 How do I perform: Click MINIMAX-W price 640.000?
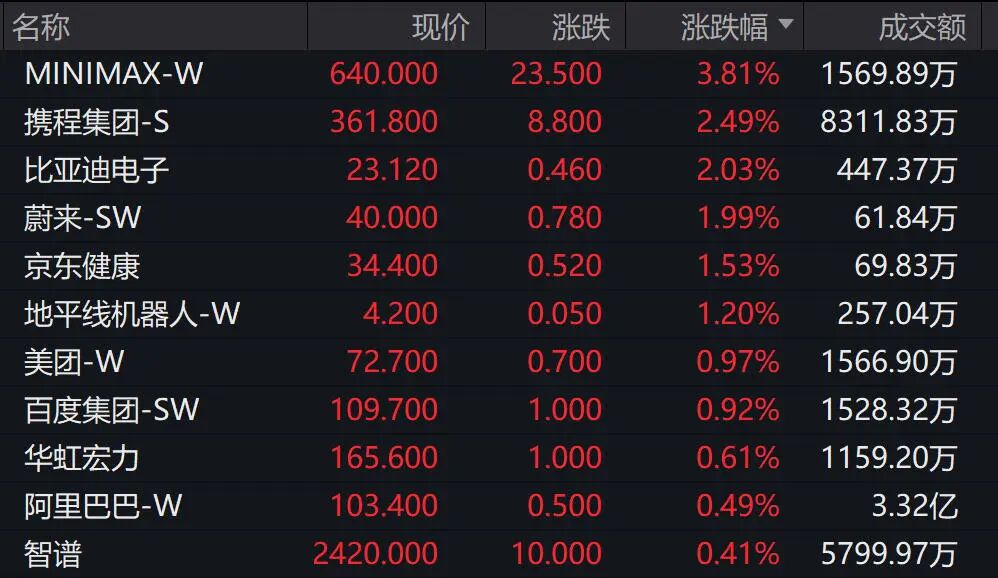click(384, 74)
